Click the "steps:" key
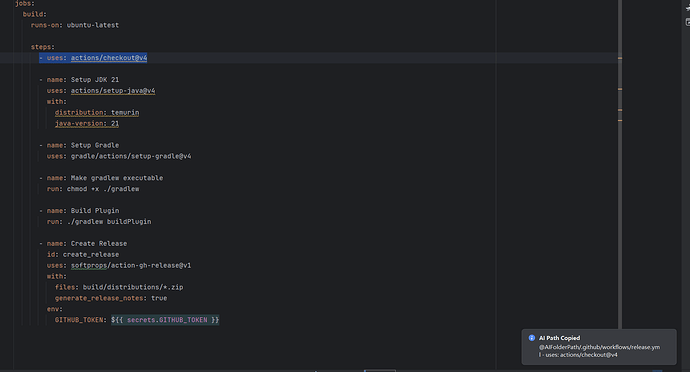Viewport: 690px width, 372px height. [43, 47]
